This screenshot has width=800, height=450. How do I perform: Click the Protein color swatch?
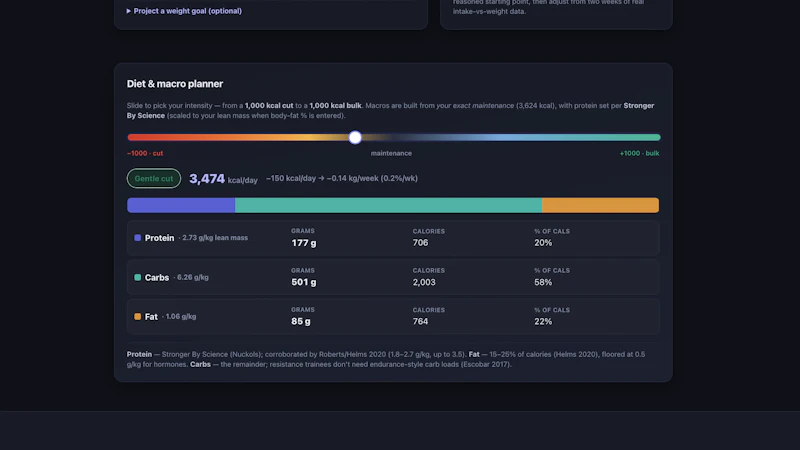pyautogui.click(x=137, y=238)
